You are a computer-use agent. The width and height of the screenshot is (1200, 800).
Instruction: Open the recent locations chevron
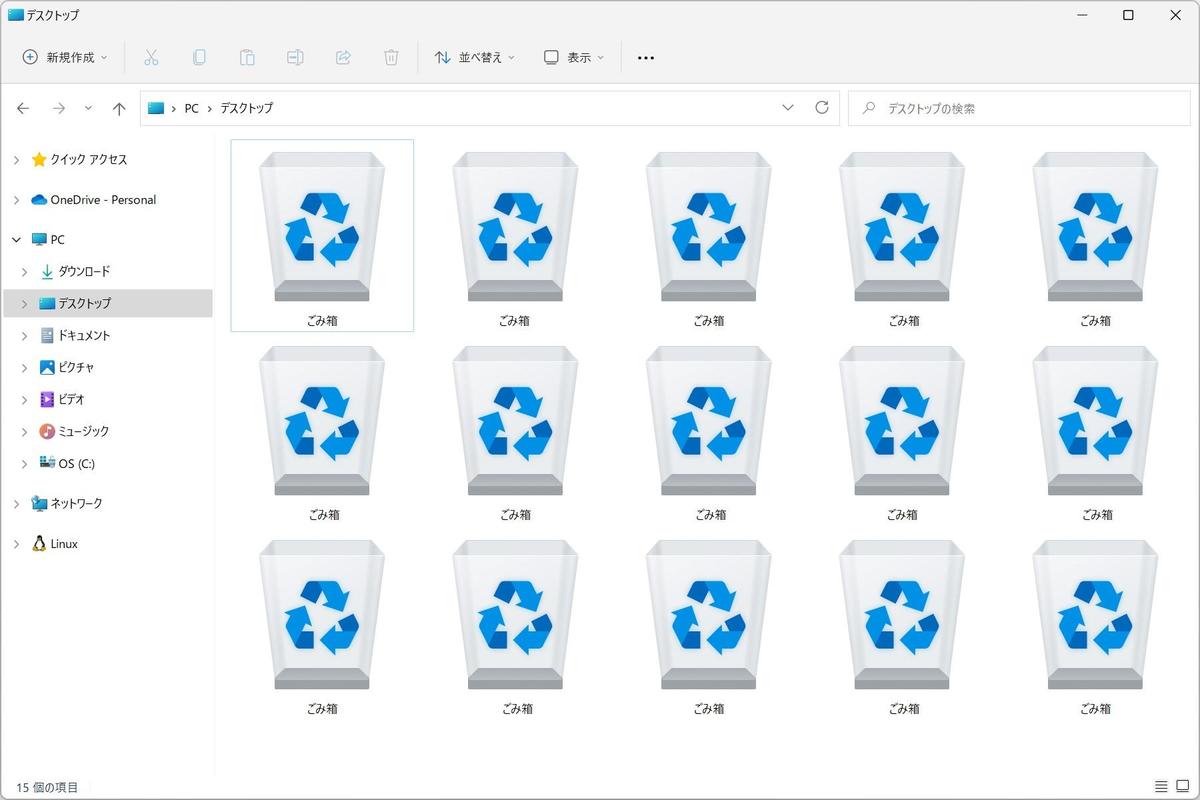(88, 108)
